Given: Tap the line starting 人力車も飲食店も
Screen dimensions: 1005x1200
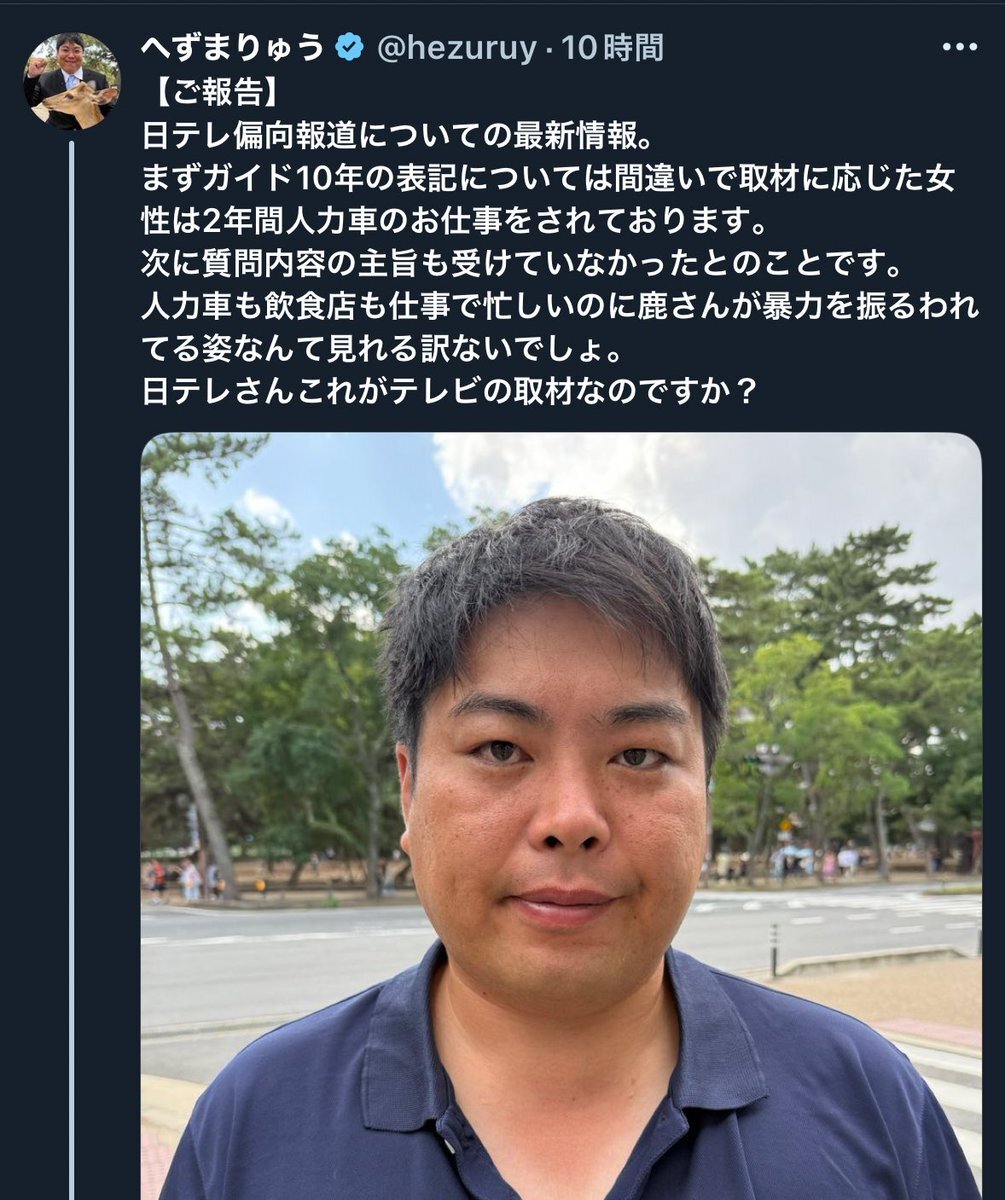Looking at the screenshot, I should pos(560,306).
